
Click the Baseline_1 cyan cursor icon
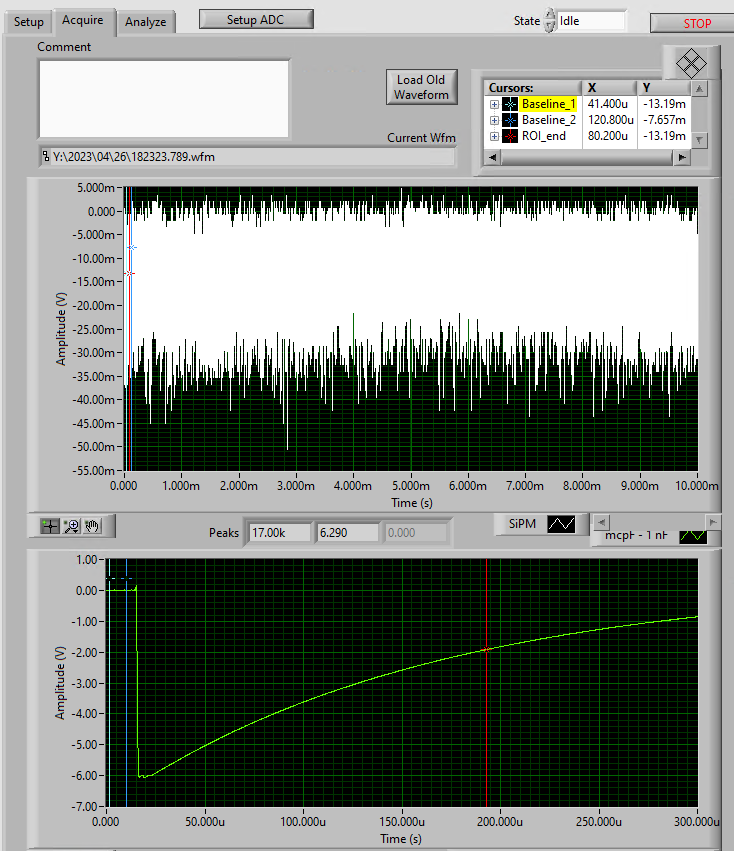[x=510, y=104]
